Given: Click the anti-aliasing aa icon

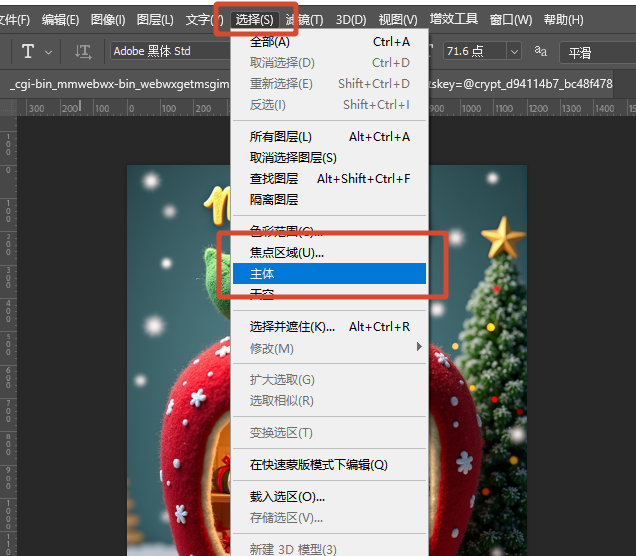Looking at the screenshot, I should click(x=540, y=51).
